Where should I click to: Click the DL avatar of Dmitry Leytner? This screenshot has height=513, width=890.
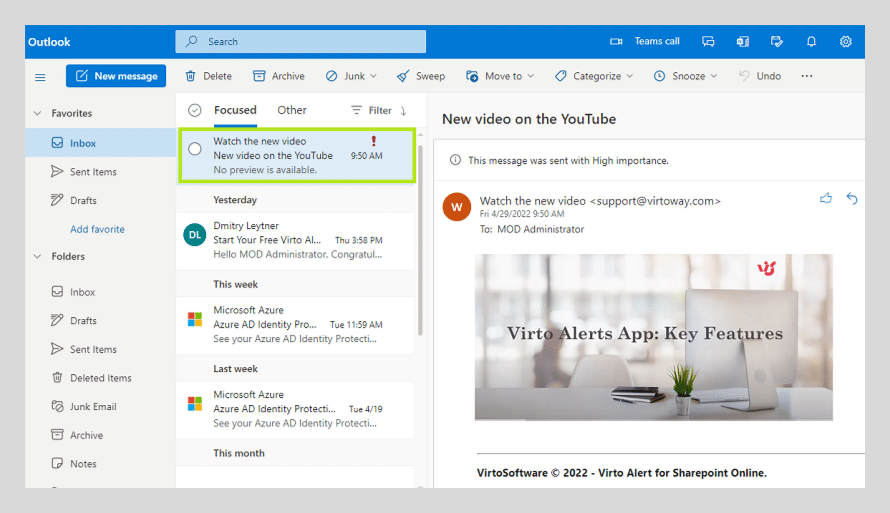tap(195, 235)
